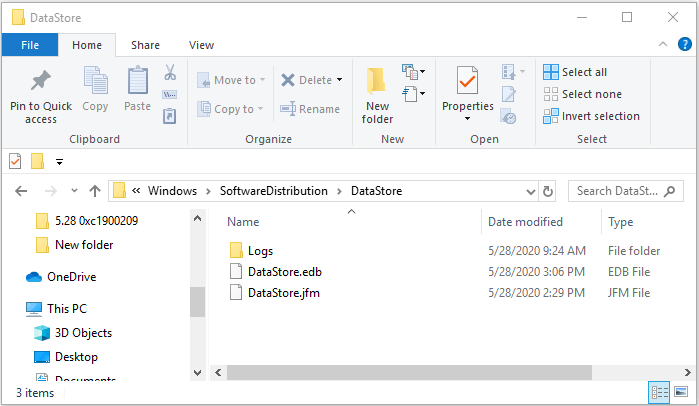Click Quick Access Toolbar new folder icon
Viewport: 699px width, 406px height.
[x=37, y=161]
